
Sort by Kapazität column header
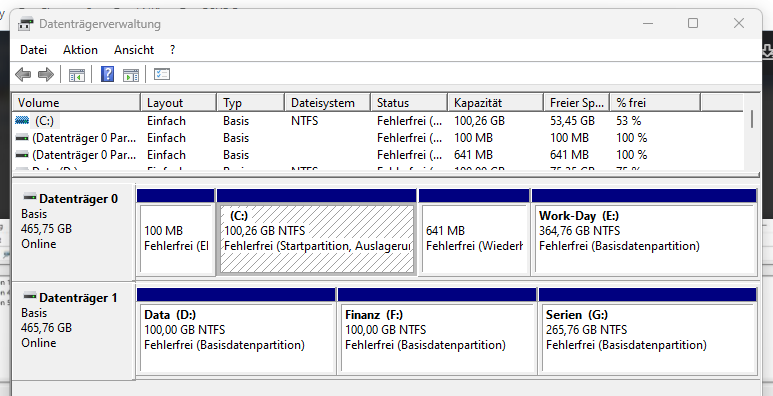coord(495,103)
